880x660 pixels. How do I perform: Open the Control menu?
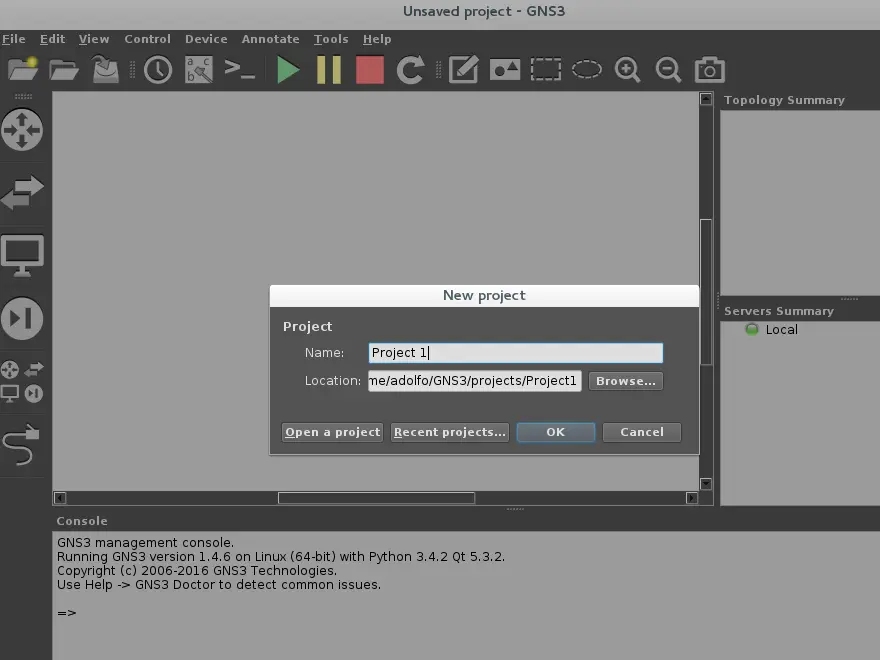(148, 39)
